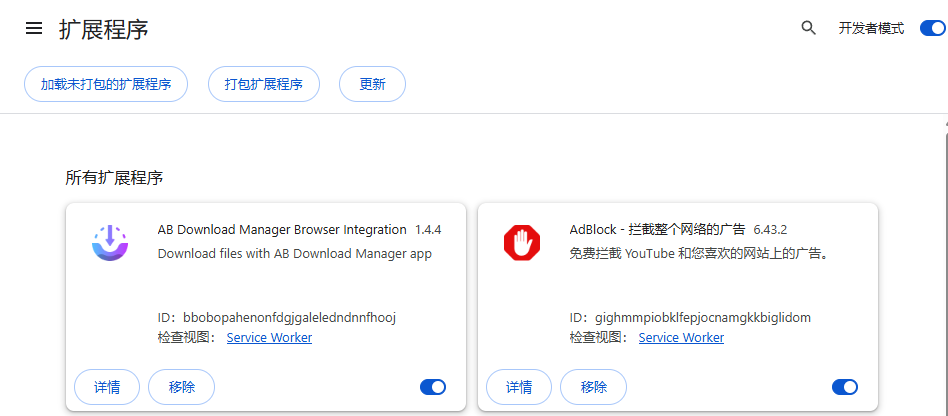Click 打包扩展程序 button
948x416 pixels.
[x=264, y=84]
